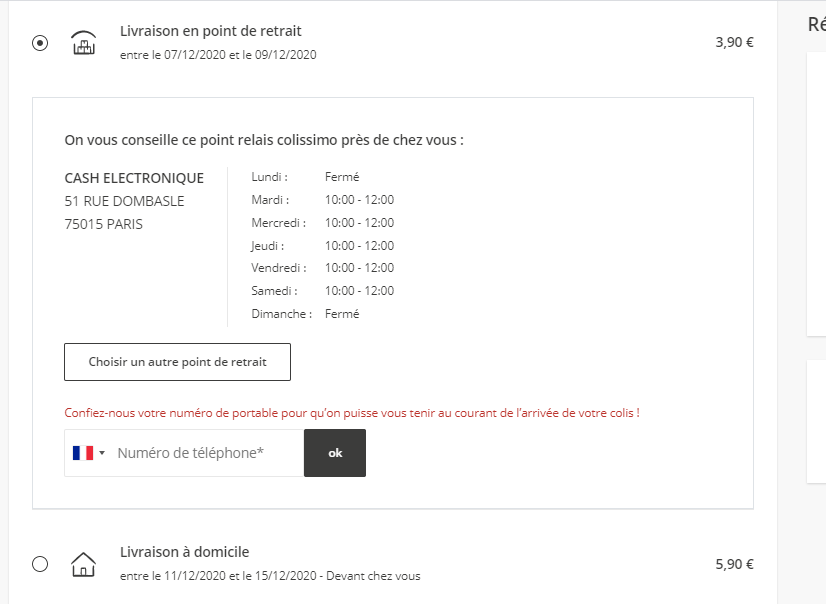The image size is (826, 604).
Task: Click the Livraison à domicile title
Action: [x=184, y=552]
